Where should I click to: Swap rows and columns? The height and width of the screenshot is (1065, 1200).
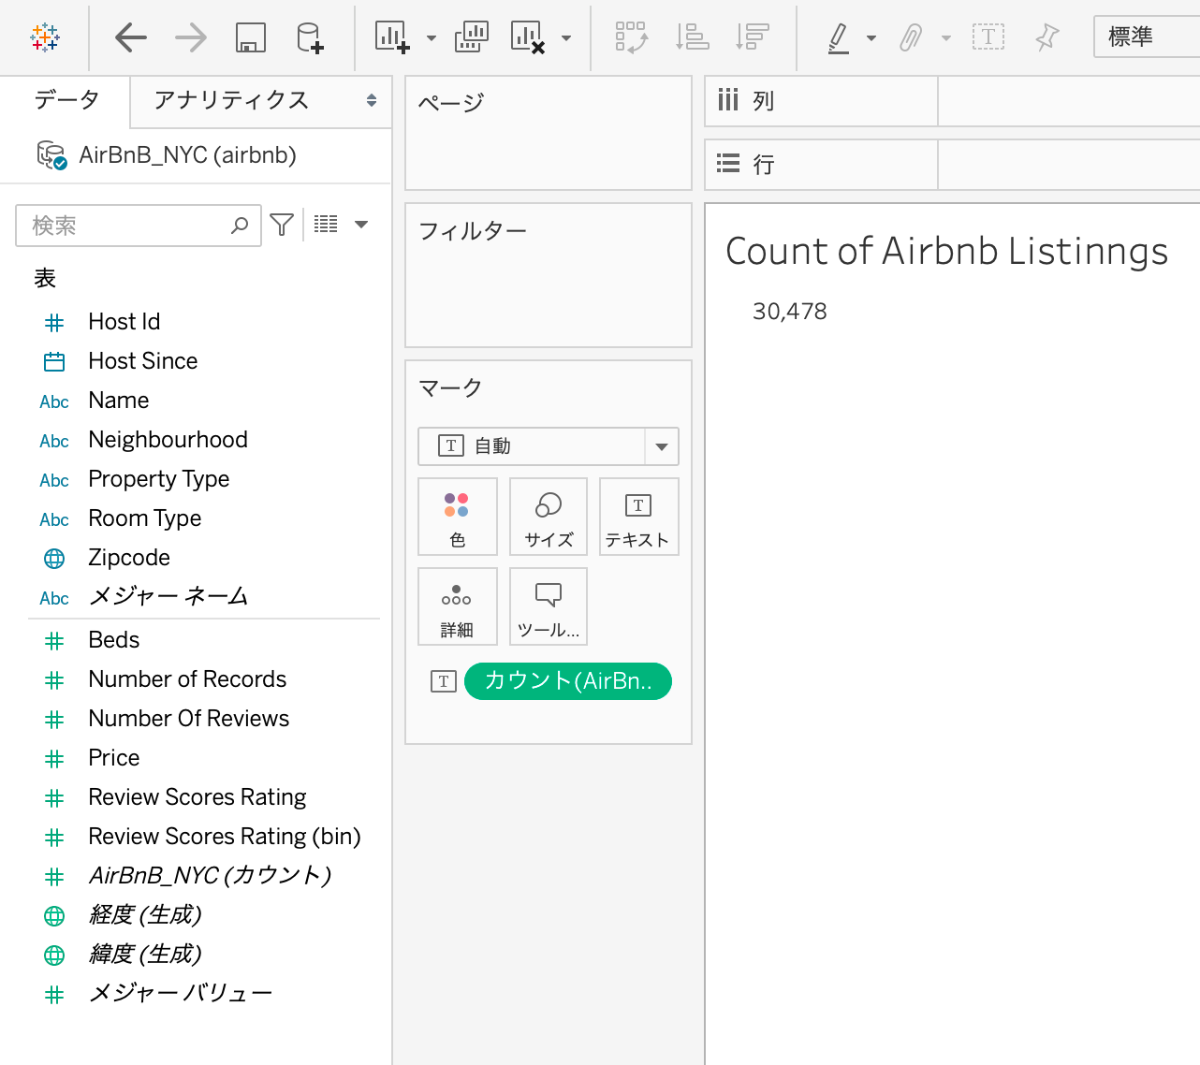coord(631,38)
